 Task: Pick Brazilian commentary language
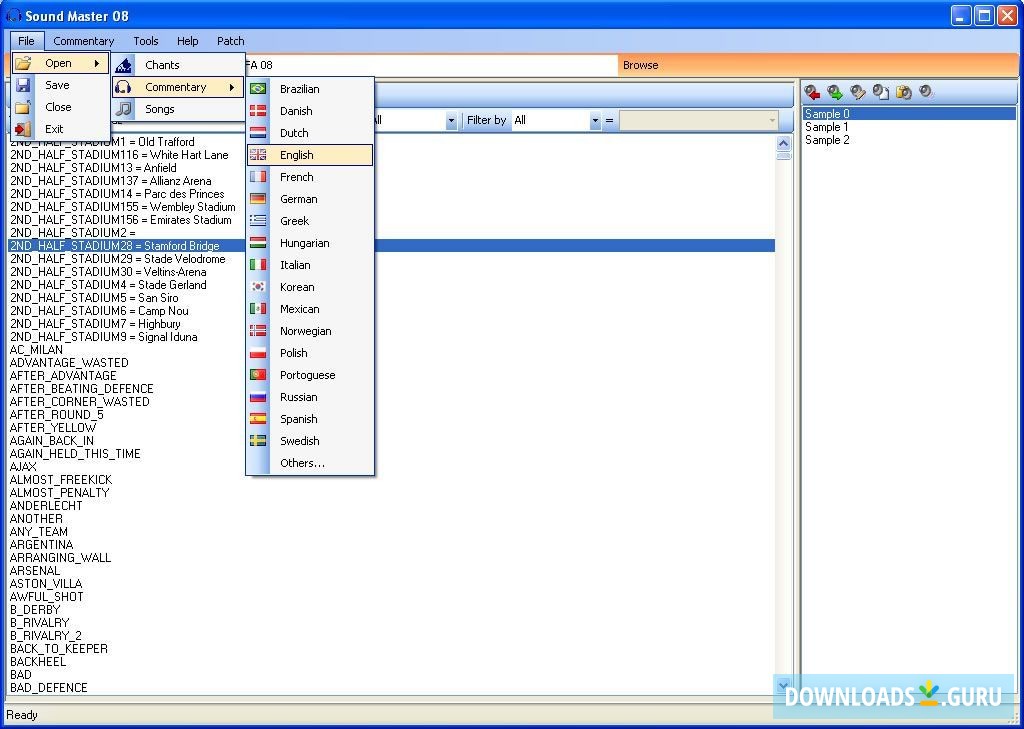[310, 89]
